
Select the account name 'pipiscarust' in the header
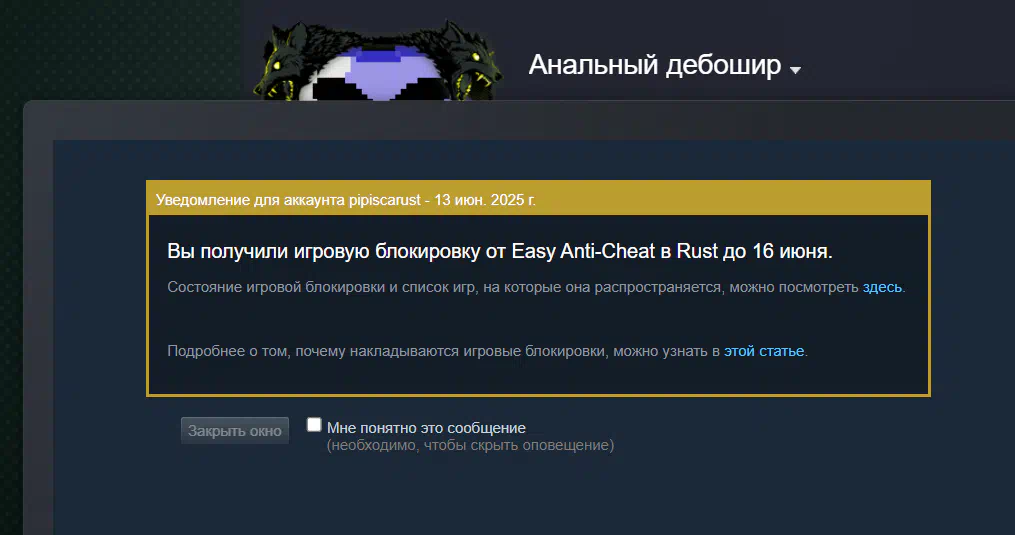click(385, 200)
